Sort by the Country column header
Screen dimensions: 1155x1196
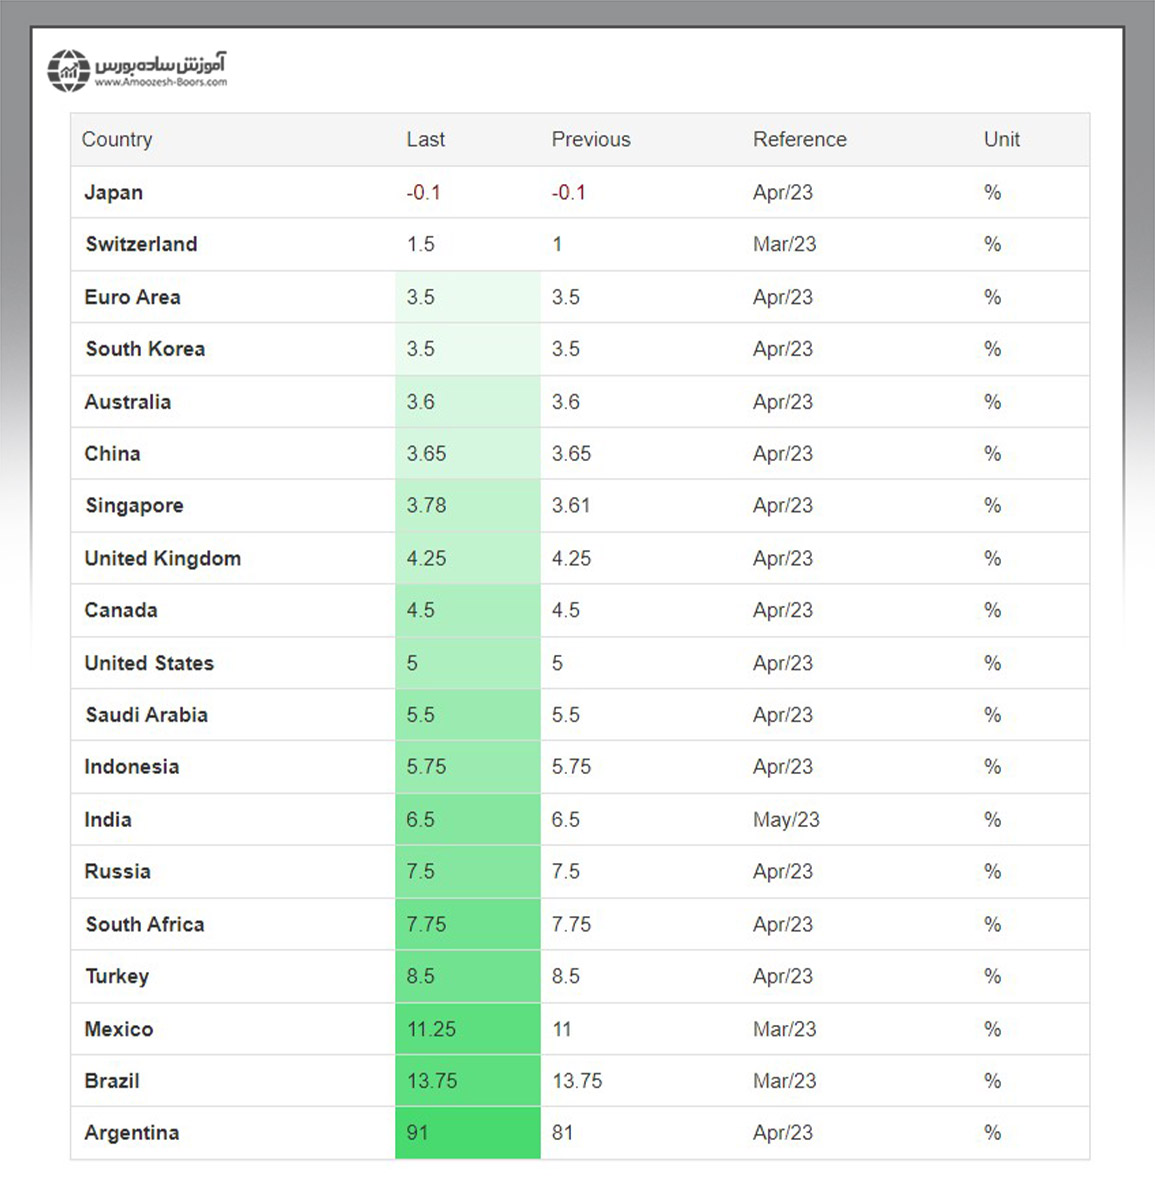pyautogui.click(x=117, y=140)
